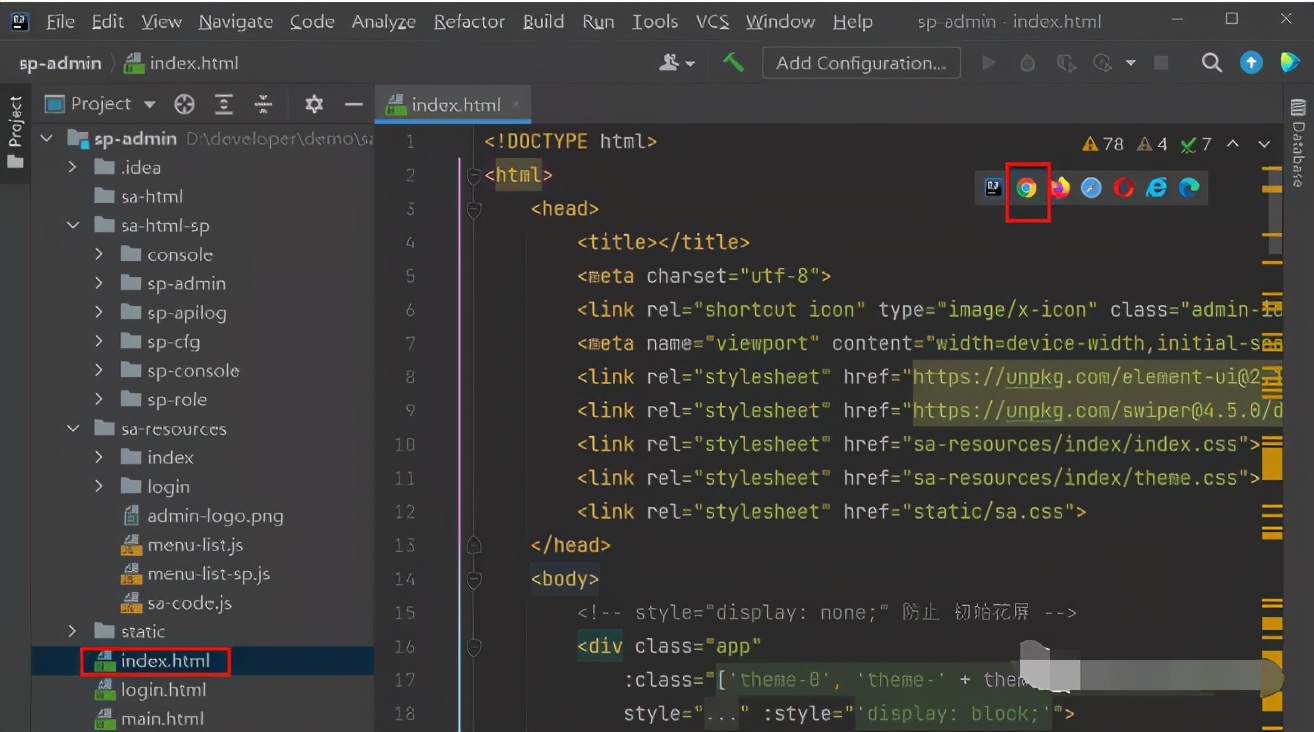Go to next highlighted error arrow

[1264, 144]
